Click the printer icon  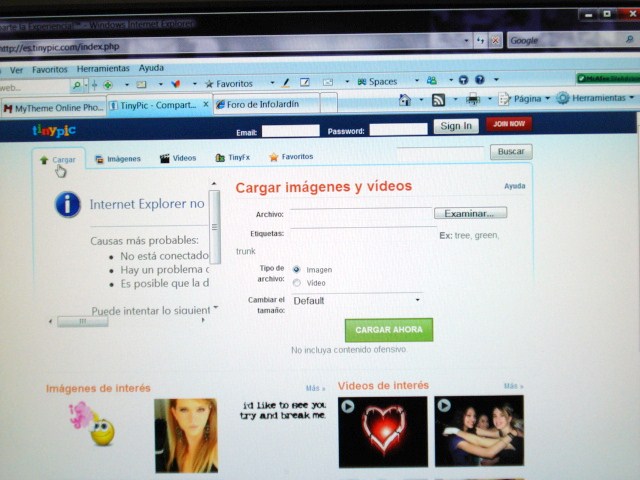[x=473, y=99]
